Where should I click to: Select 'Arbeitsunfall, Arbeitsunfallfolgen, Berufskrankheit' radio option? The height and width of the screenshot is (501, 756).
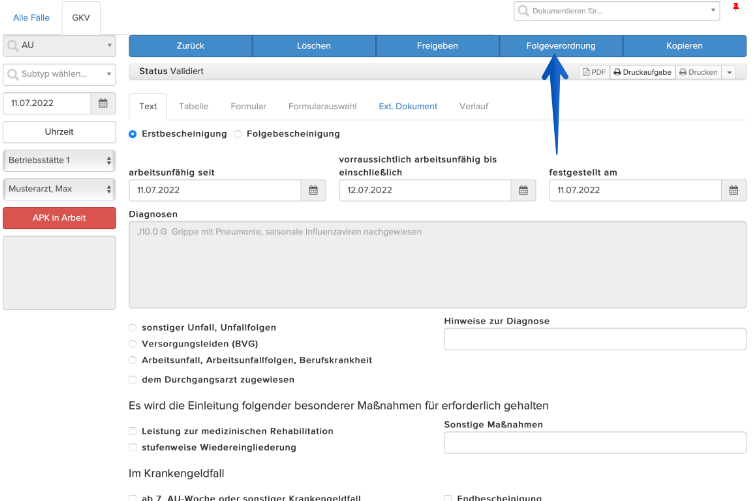click(133, 360)
